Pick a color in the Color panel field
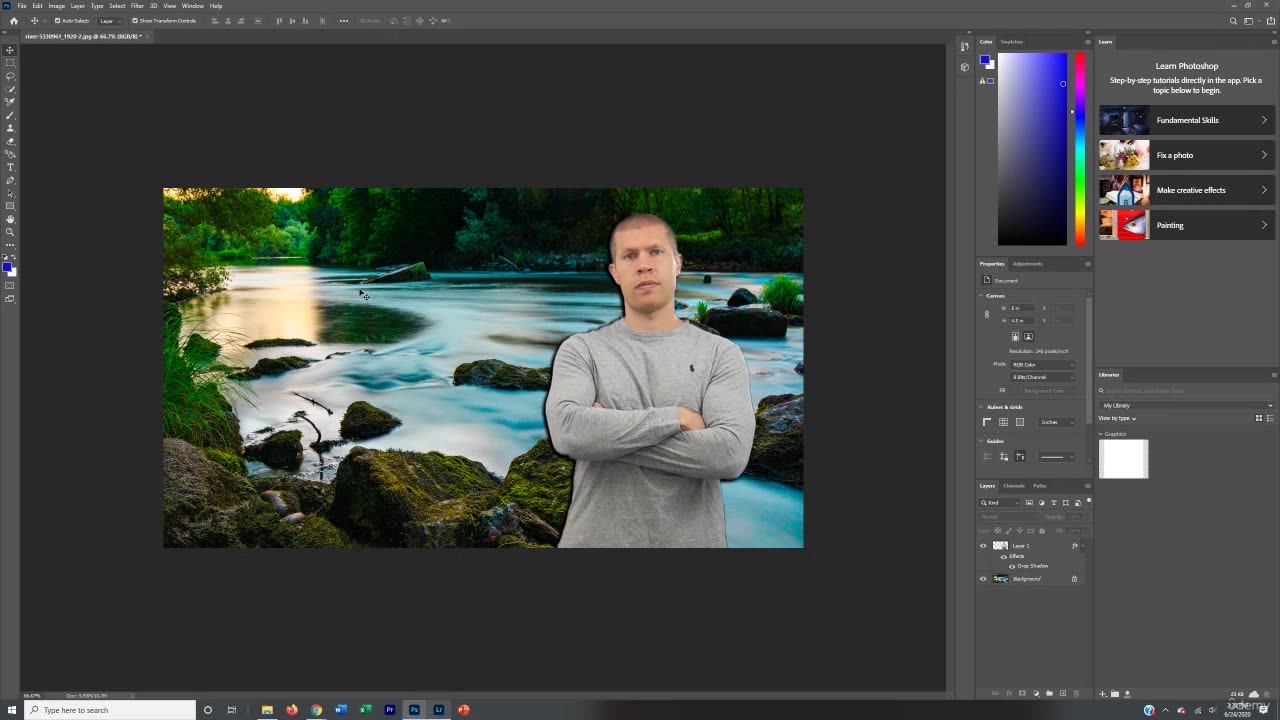Image resolution: width=1280 pixels, height=720 pixels. pos(1032,149)
